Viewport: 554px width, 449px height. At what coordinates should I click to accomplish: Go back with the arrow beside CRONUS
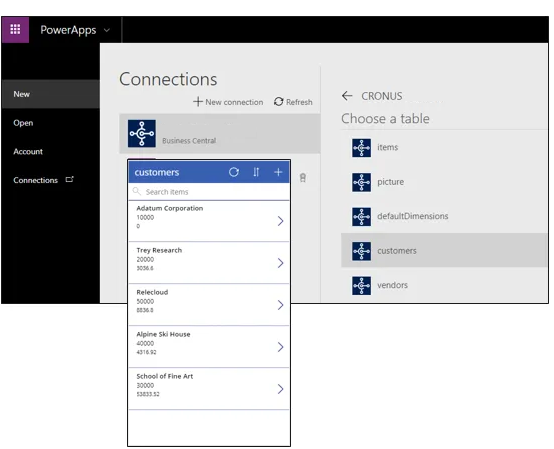347,96
